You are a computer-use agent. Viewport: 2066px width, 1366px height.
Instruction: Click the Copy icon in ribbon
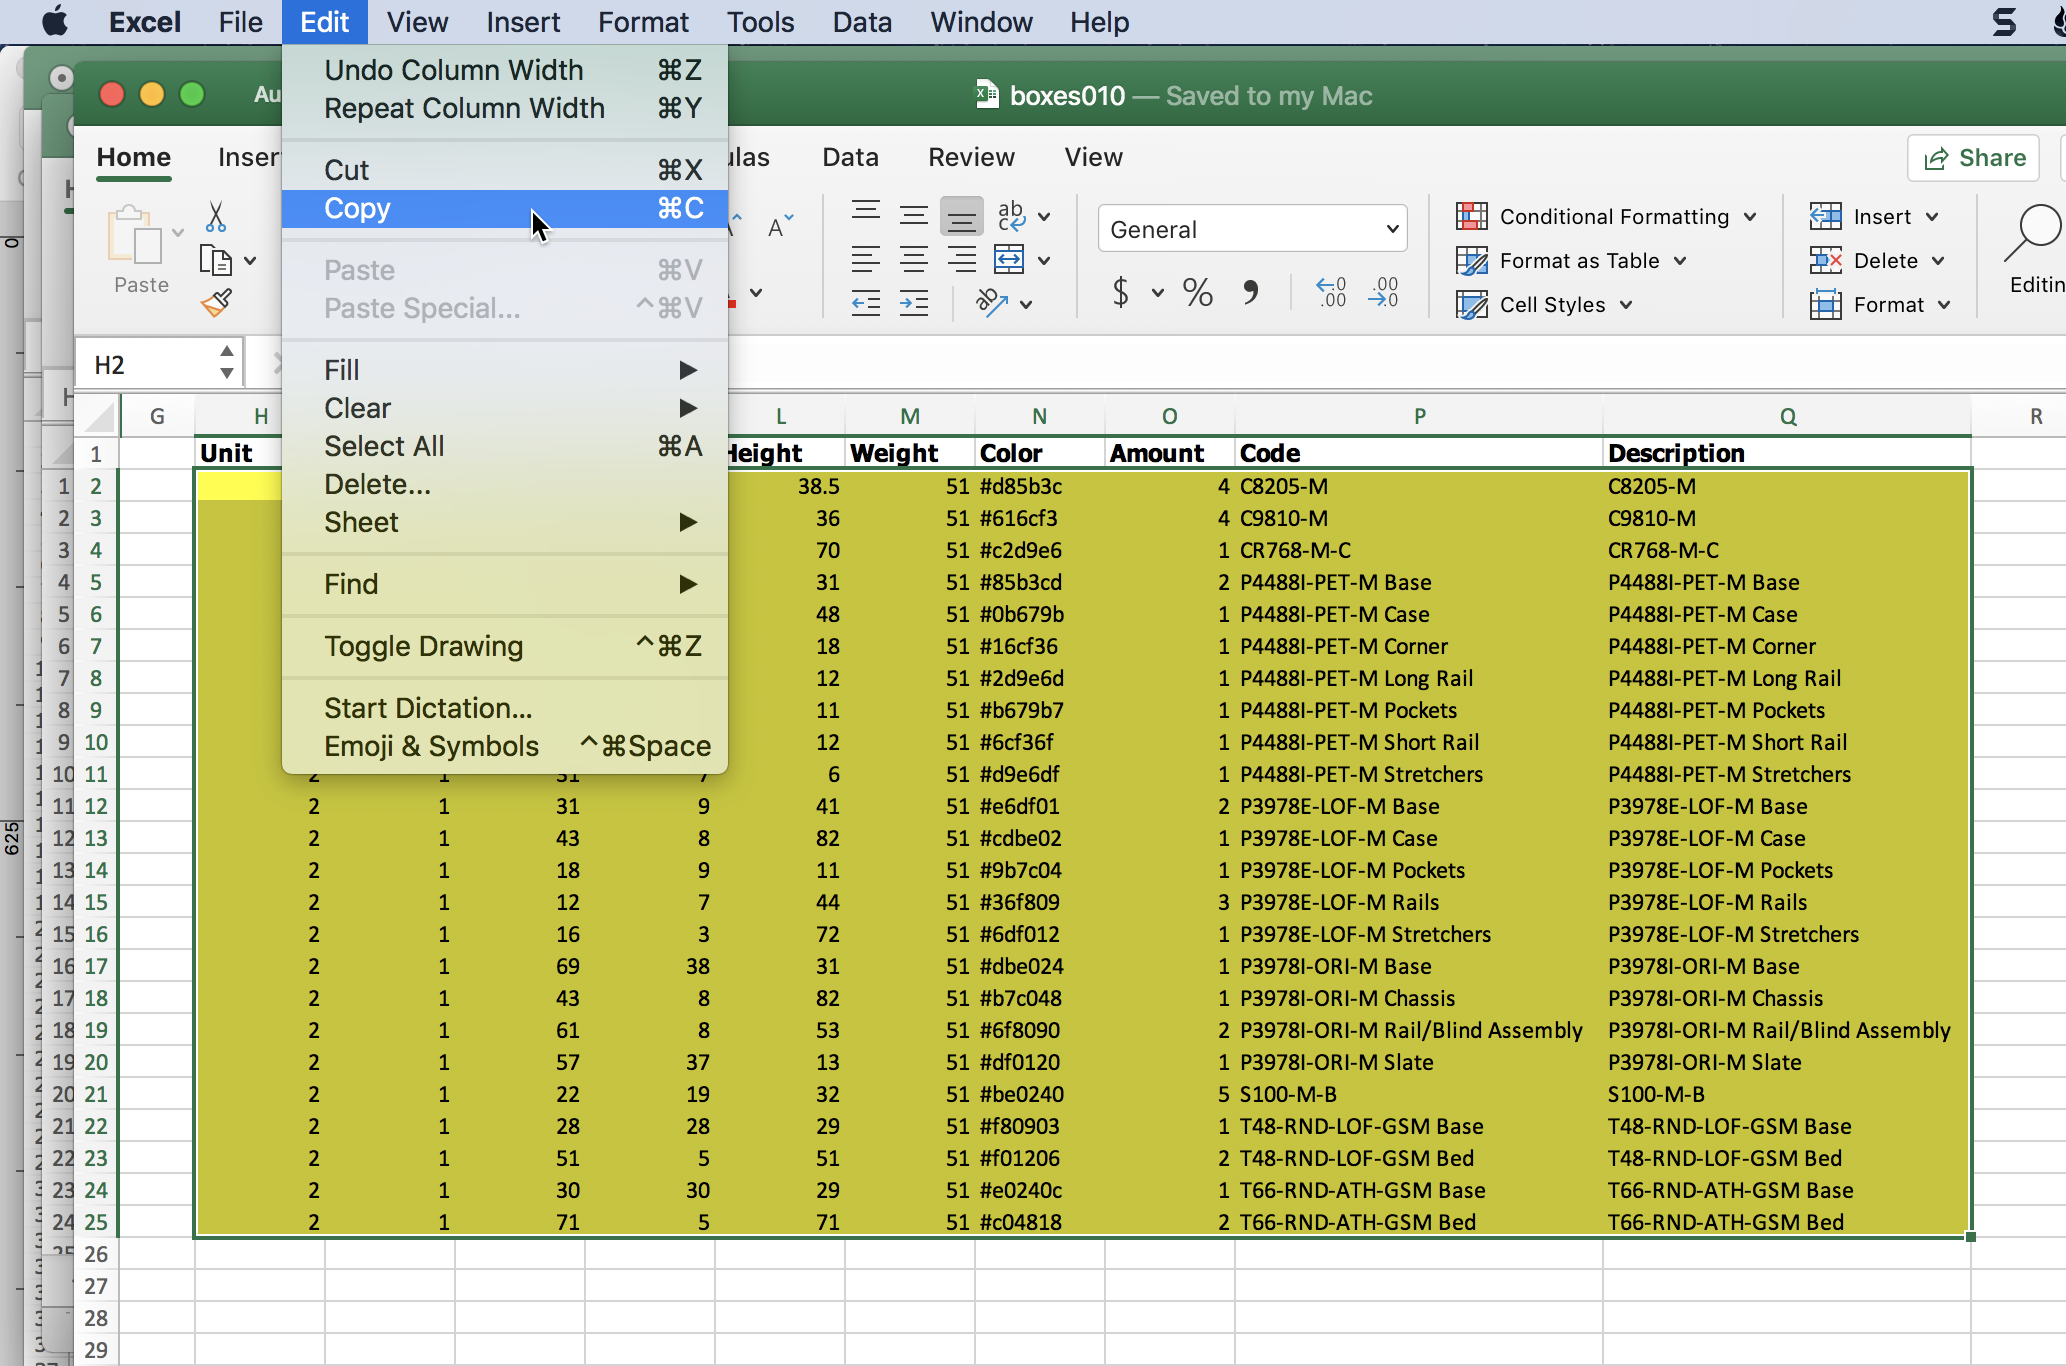[x=216, y=260]
